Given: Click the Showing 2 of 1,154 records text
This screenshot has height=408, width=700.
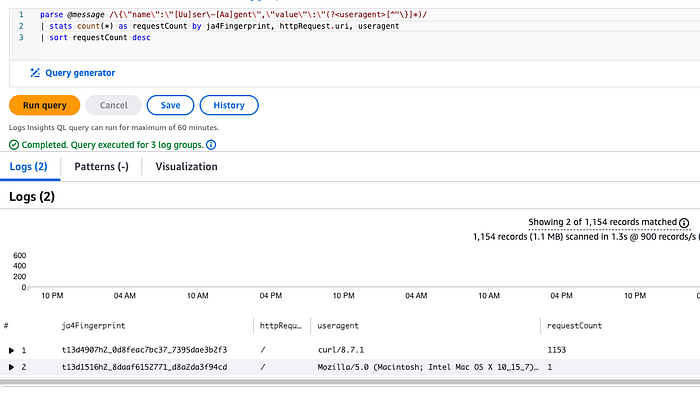Looking at the screenshot, I should pyautogui.click(x=603, y=222).
